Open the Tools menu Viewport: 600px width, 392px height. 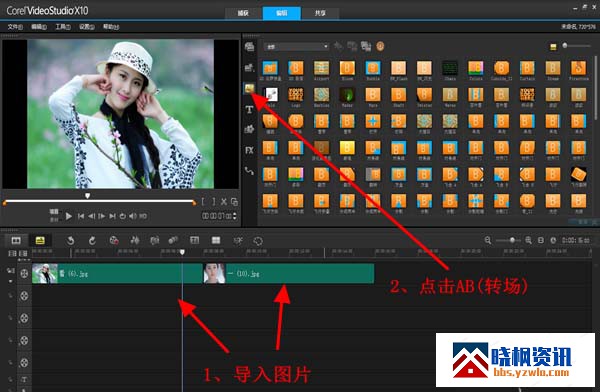[63, 27]
